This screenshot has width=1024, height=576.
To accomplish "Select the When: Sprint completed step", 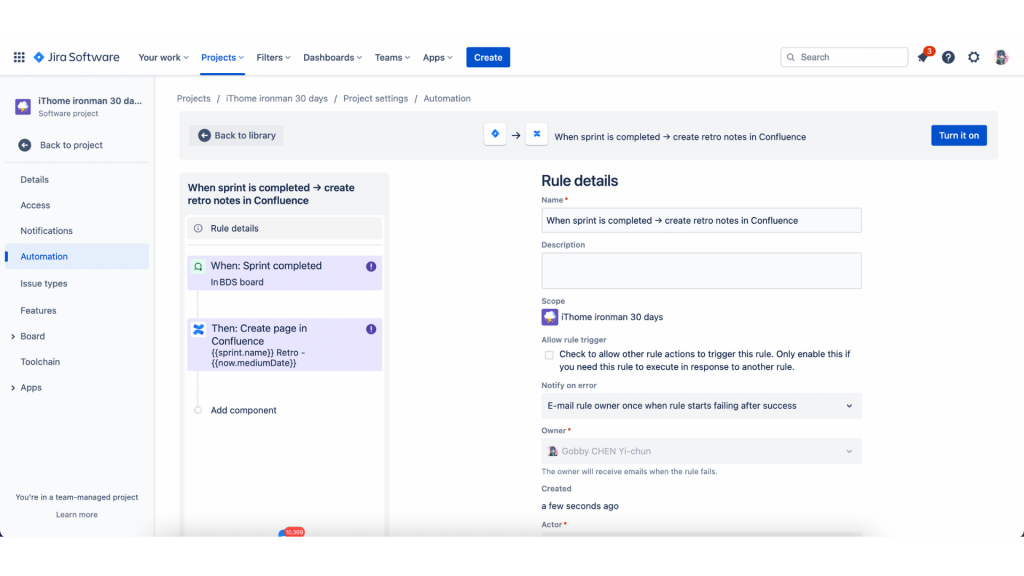I will [x=285, y=273].
